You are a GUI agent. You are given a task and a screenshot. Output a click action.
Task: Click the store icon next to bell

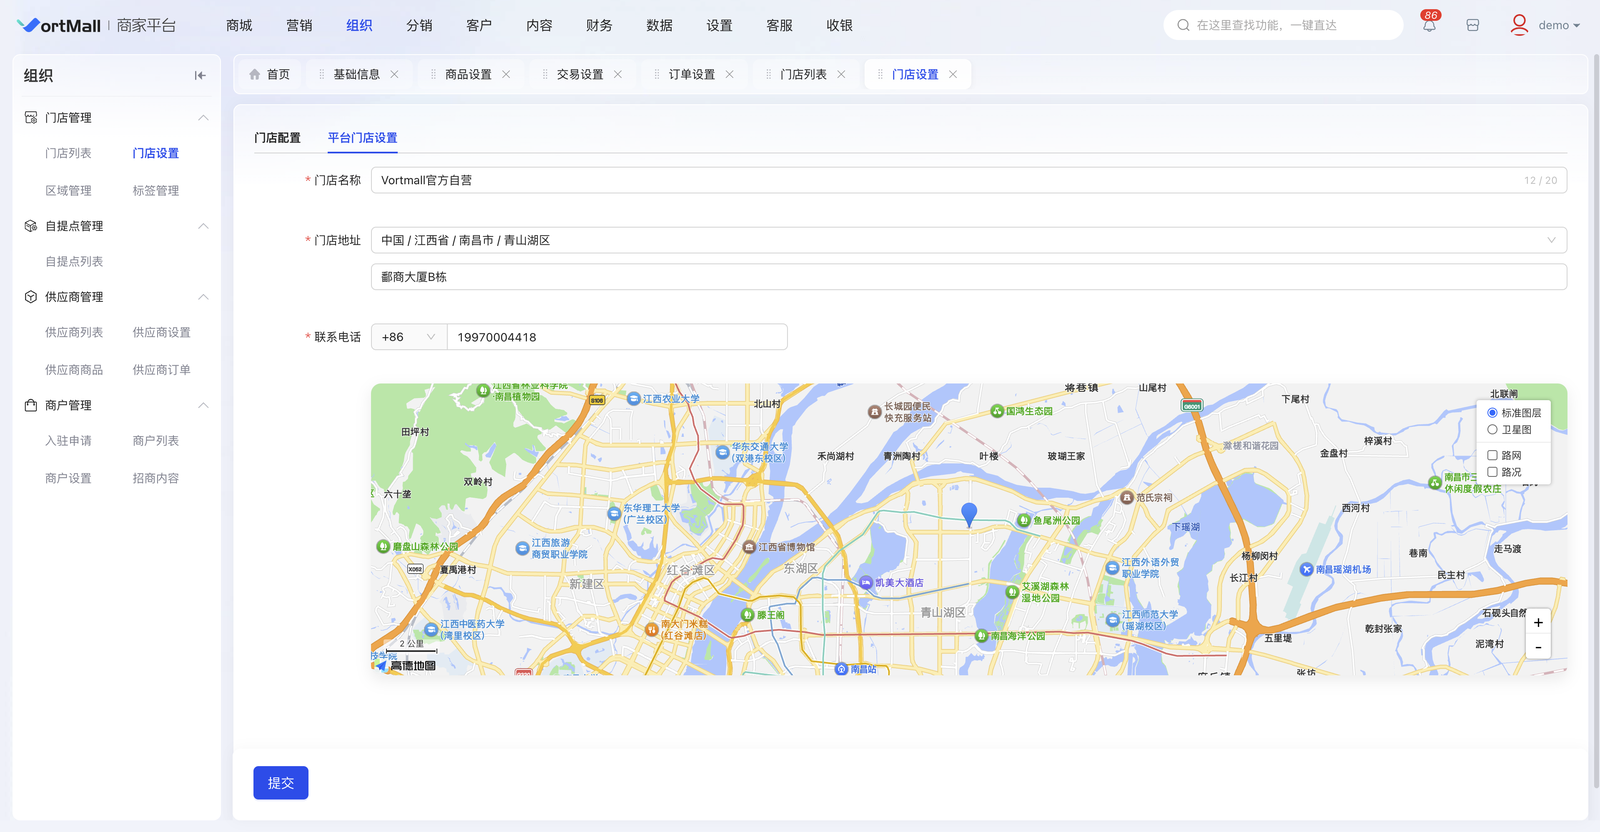tap(1472, 26)
